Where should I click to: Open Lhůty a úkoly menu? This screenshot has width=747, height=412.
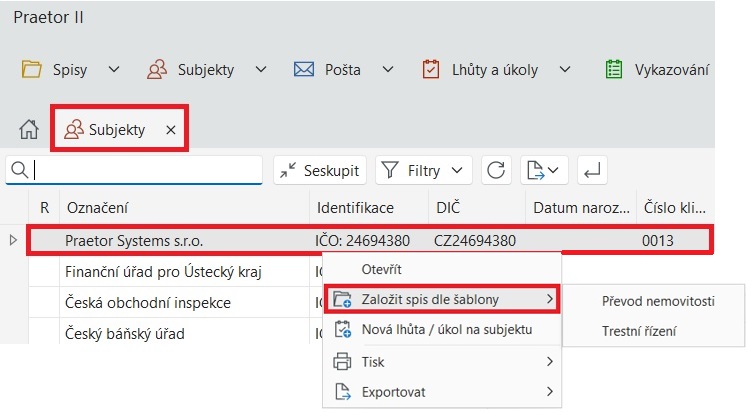496,69
